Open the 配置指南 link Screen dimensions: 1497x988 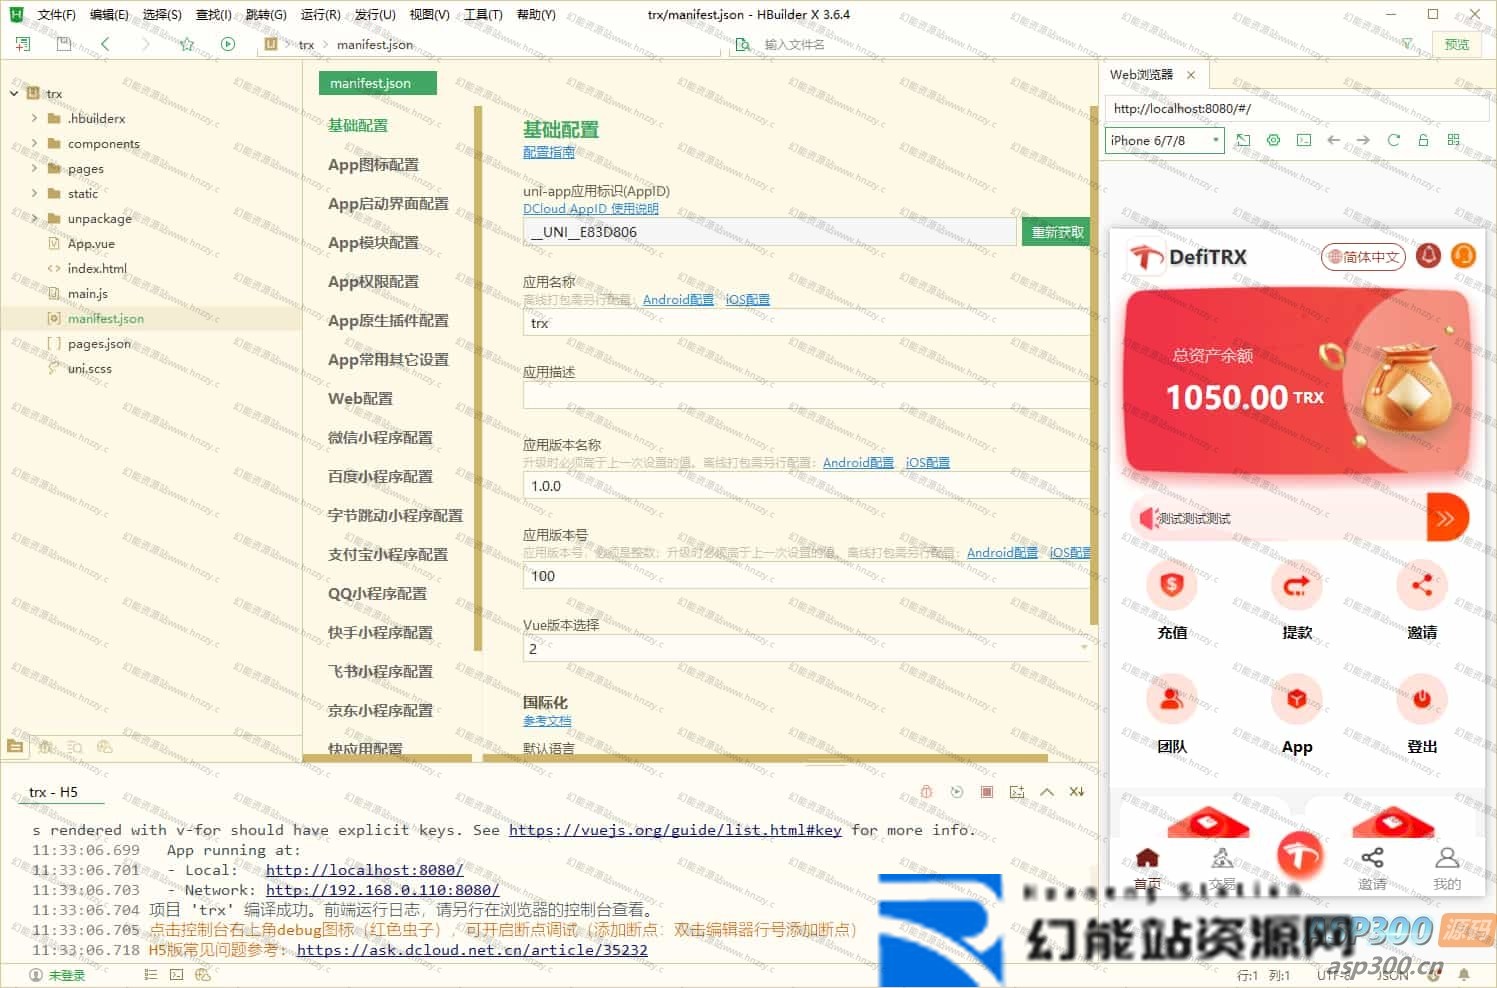click(x=548, y=152)
